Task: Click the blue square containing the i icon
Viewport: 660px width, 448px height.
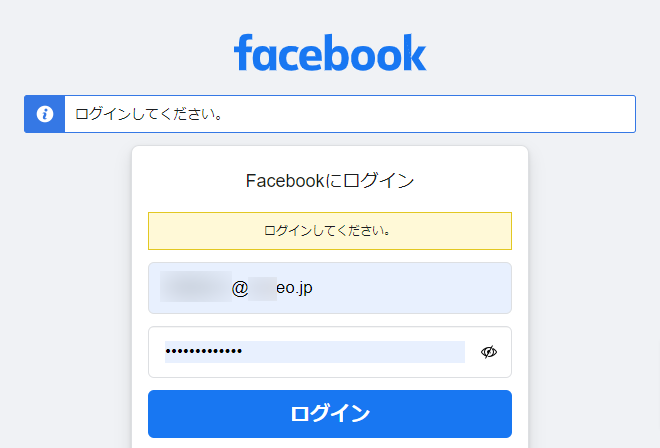Action: 45,114
